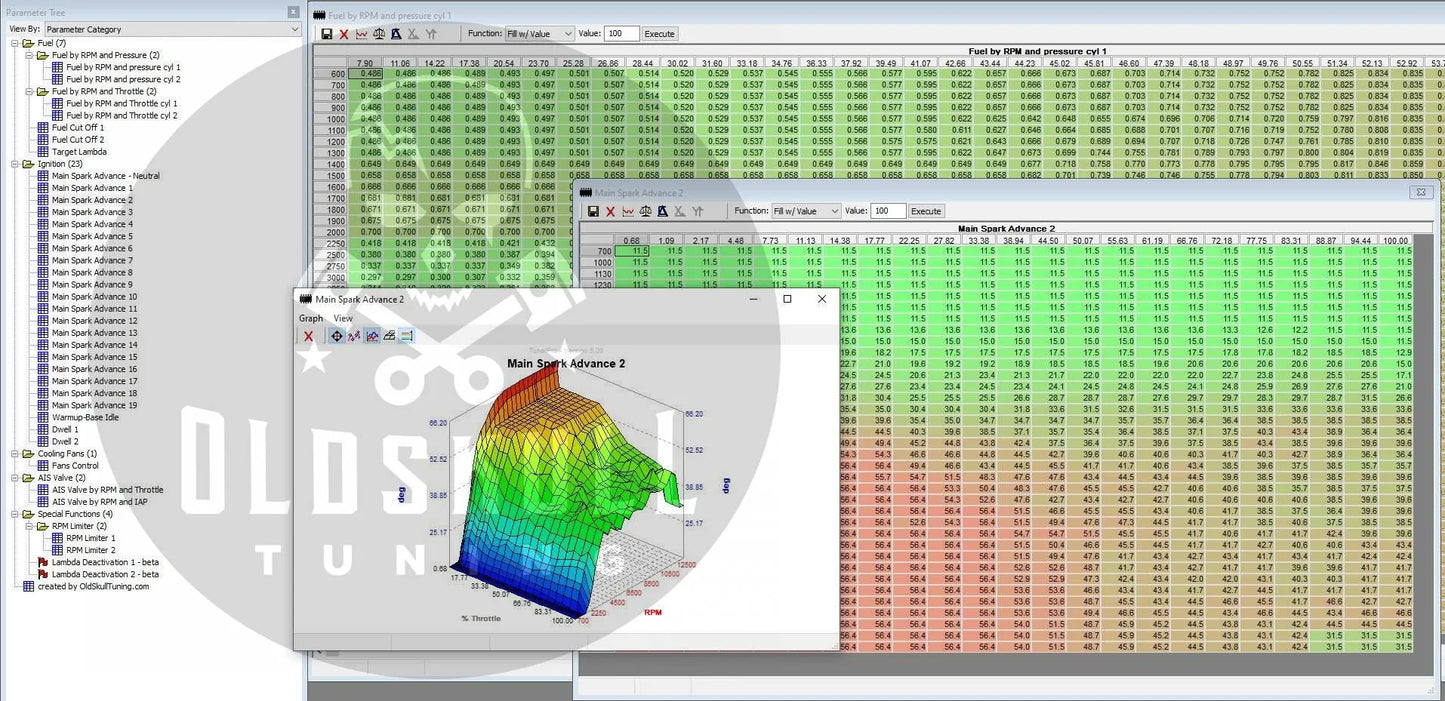Open the Graph menu in the graph window

coord(310,318)
